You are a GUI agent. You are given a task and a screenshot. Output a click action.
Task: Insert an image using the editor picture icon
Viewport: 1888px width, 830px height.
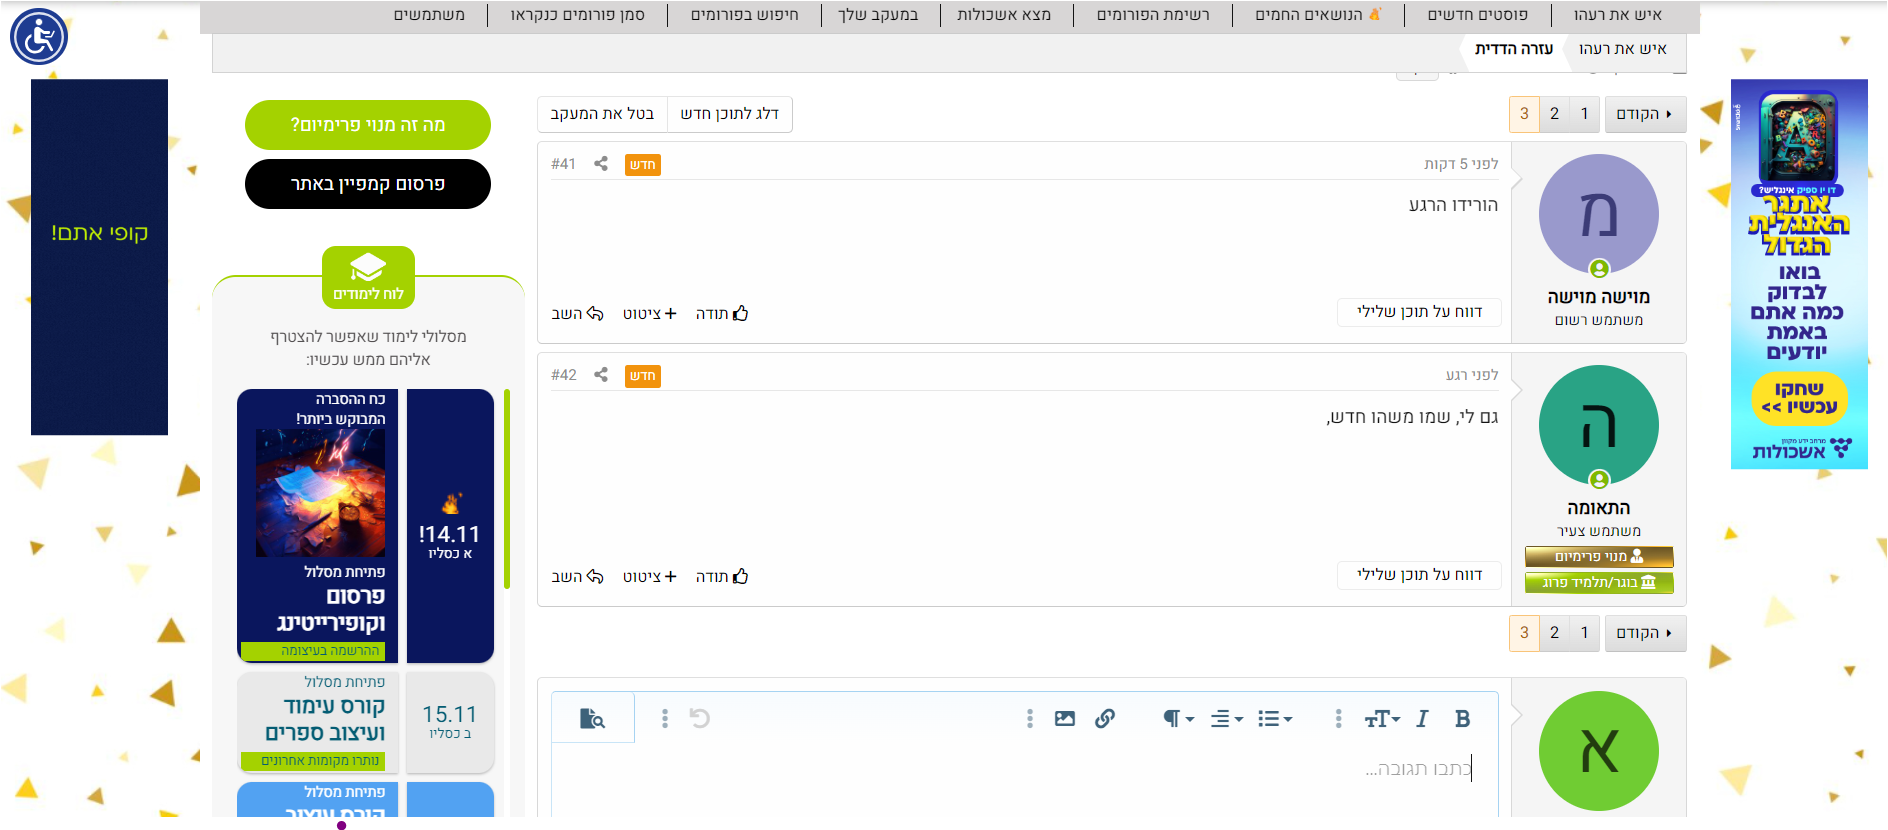pyautogui.click(x=1065, y=718)
